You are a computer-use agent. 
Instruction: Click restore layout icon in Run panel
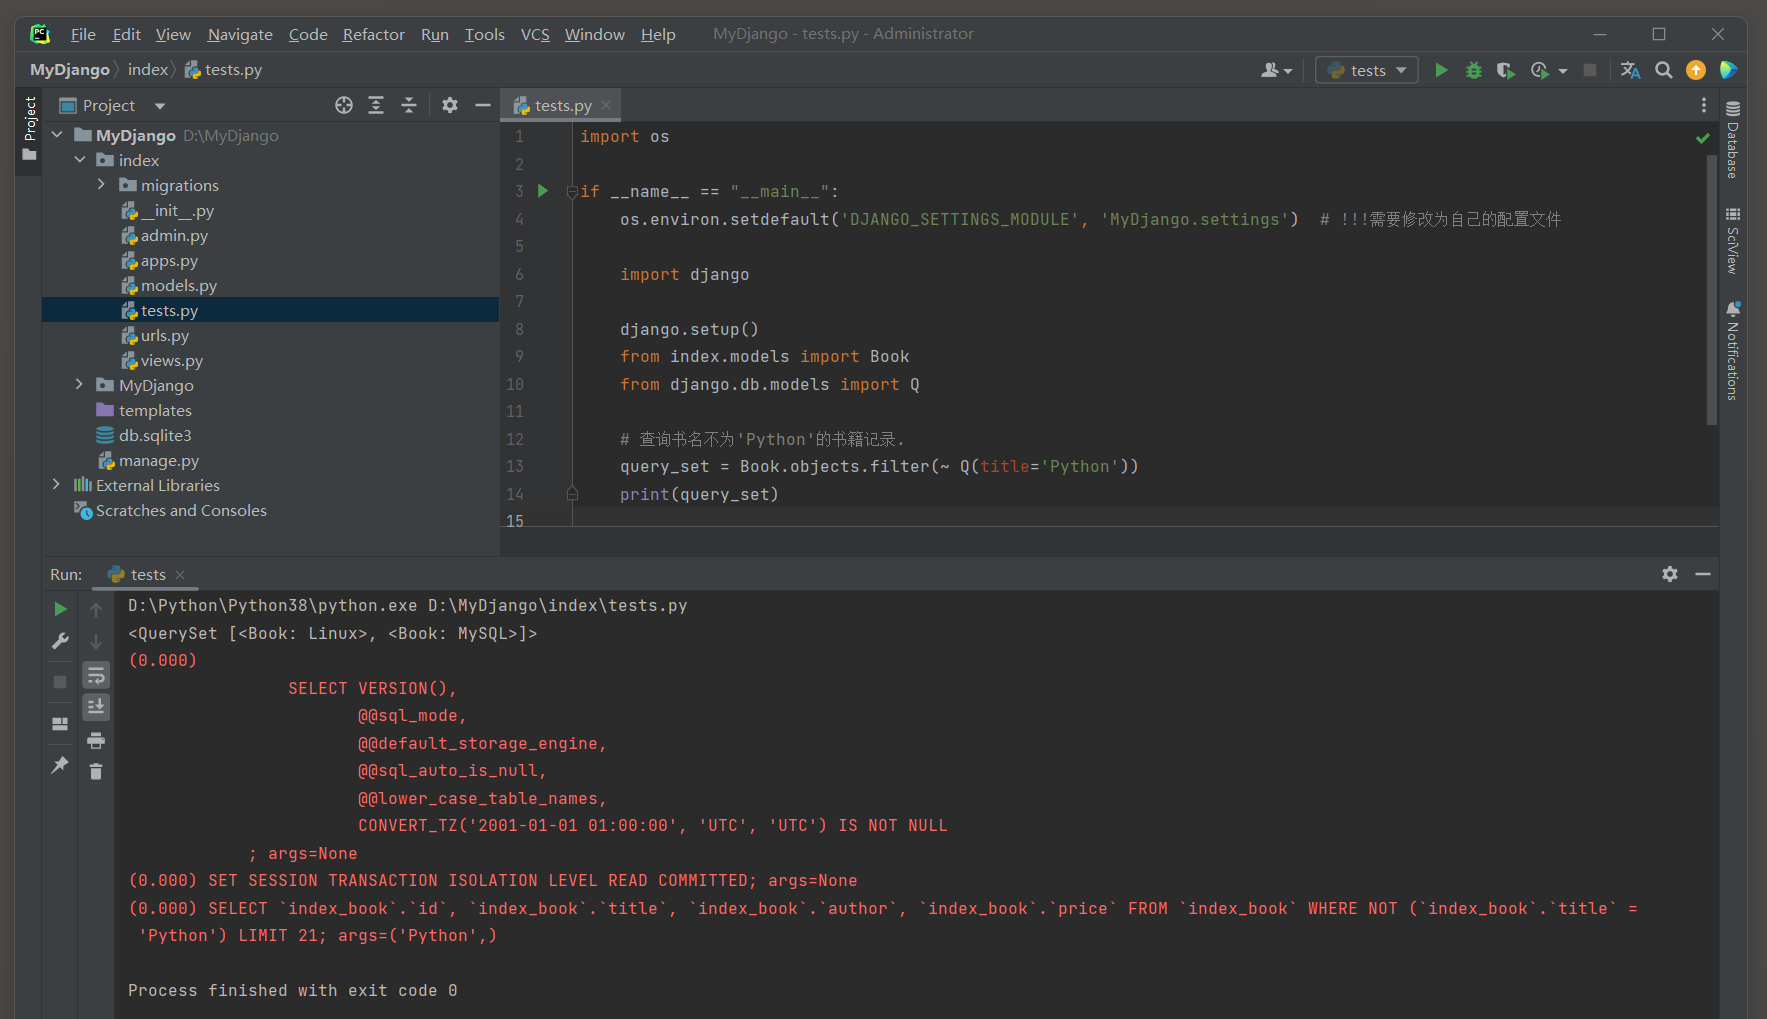[x=60, y=724]
